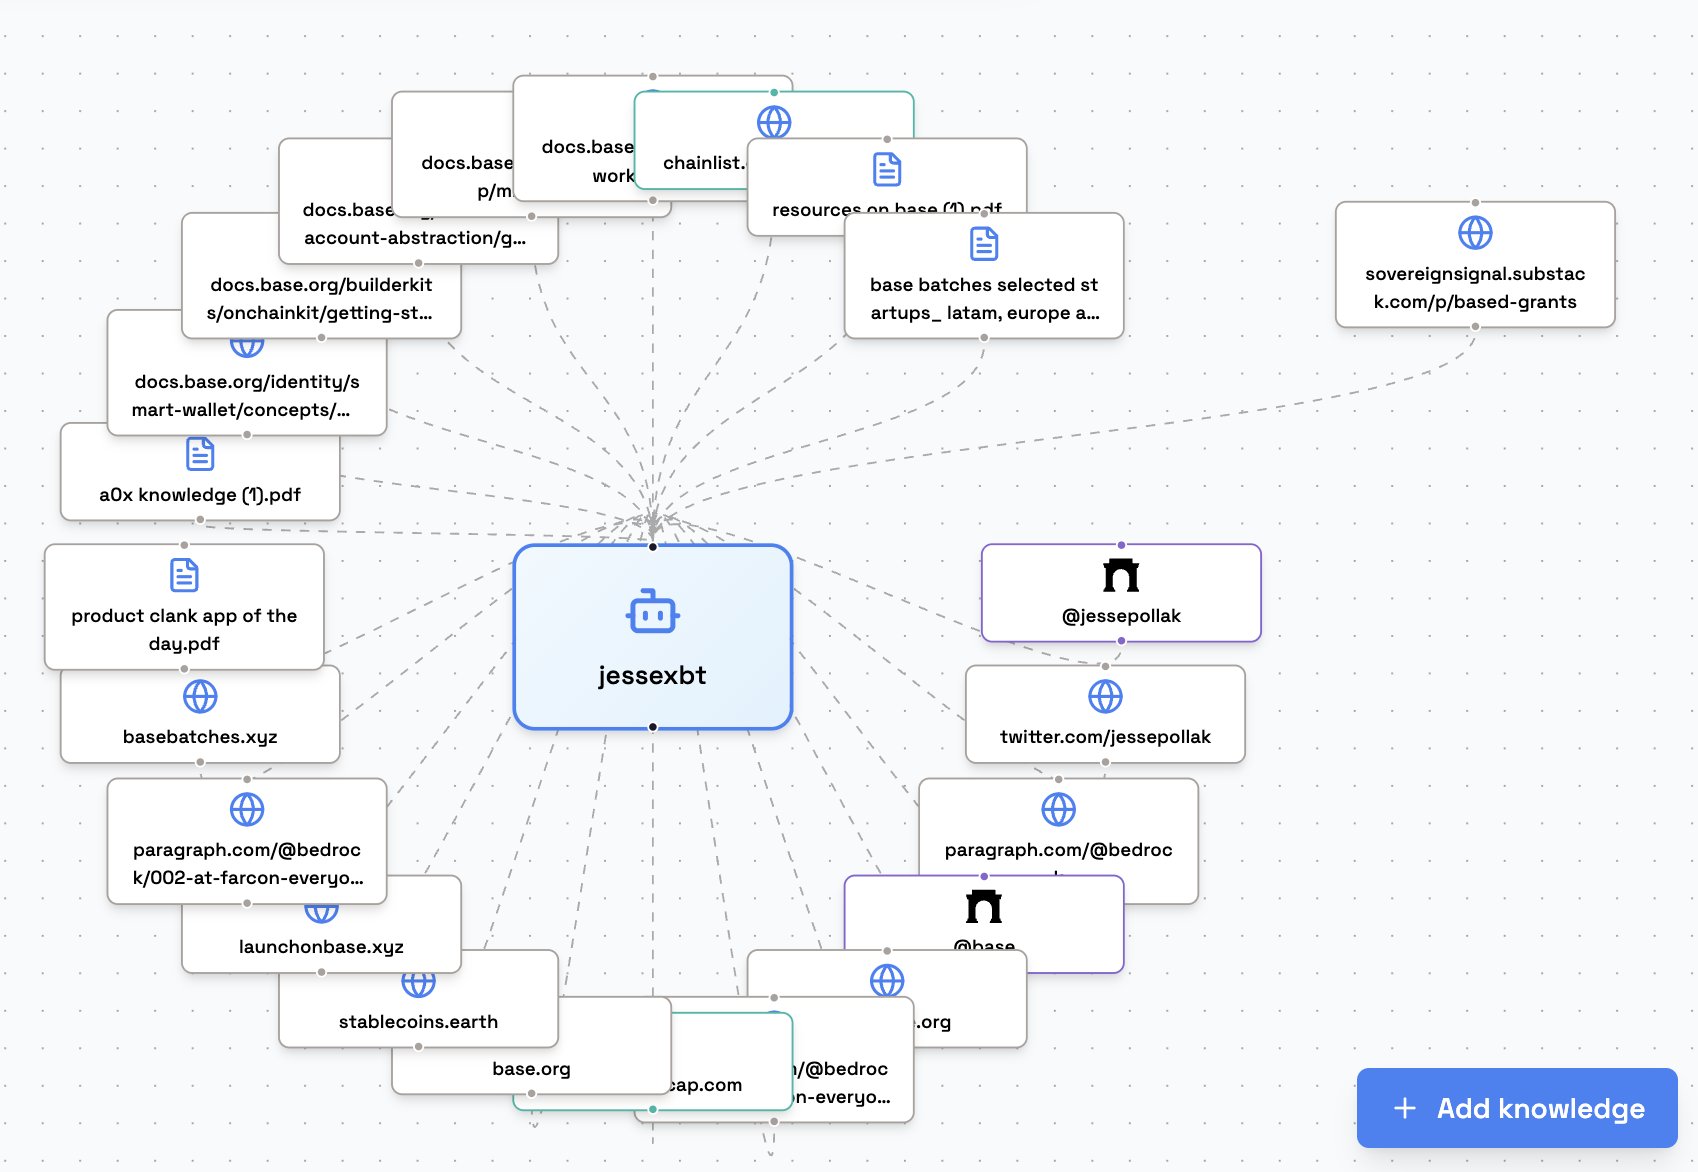Screen dimensions: 1698x1172
Task: Click the chainlist globe icon
Action: click(x=773, y=122)
